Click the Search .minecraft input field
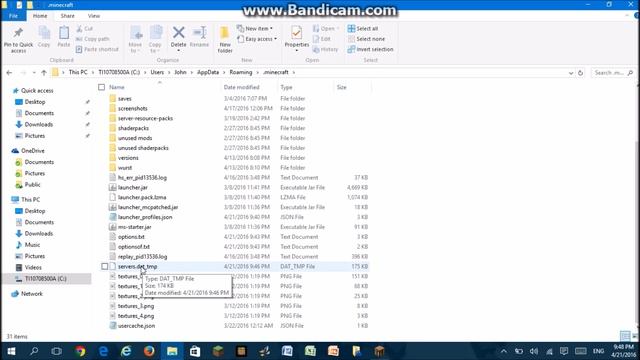This screenshot has height=360, width=640. tap(613, 73)
